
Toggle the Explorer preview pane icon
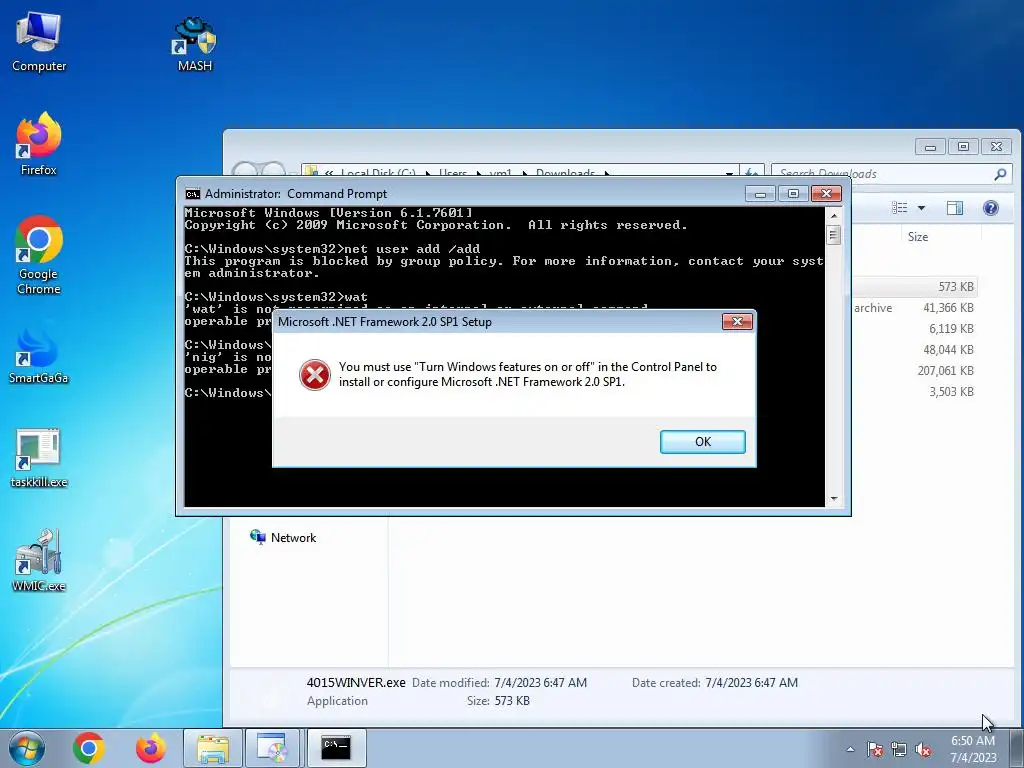[955, 208]
